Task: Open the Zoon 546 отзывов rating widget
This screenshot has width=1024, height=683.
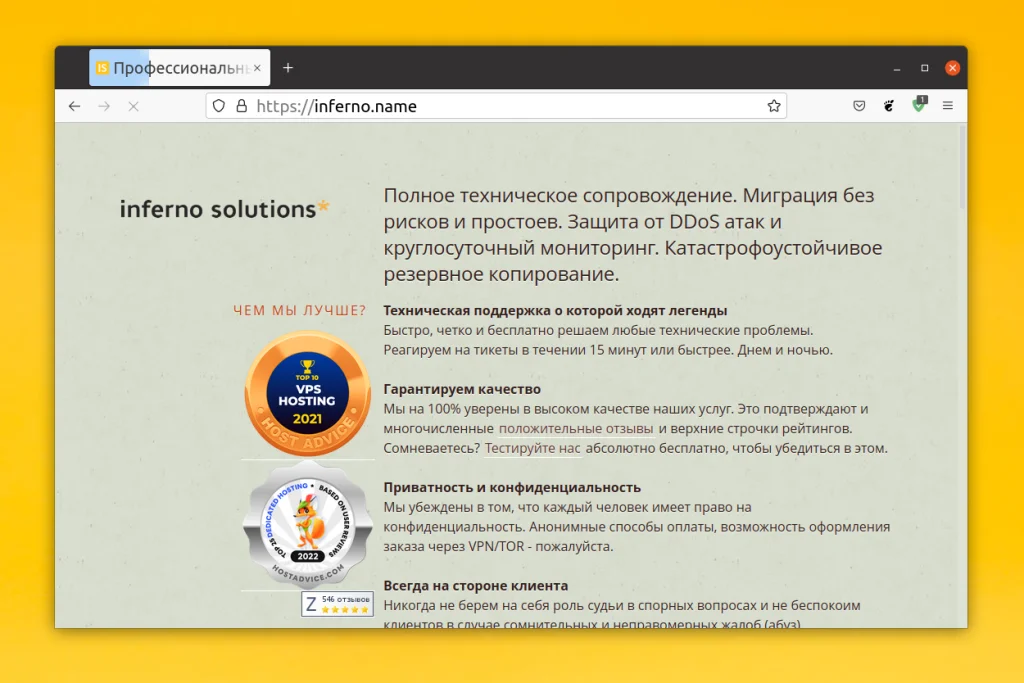Action: [x=336, y=604]
